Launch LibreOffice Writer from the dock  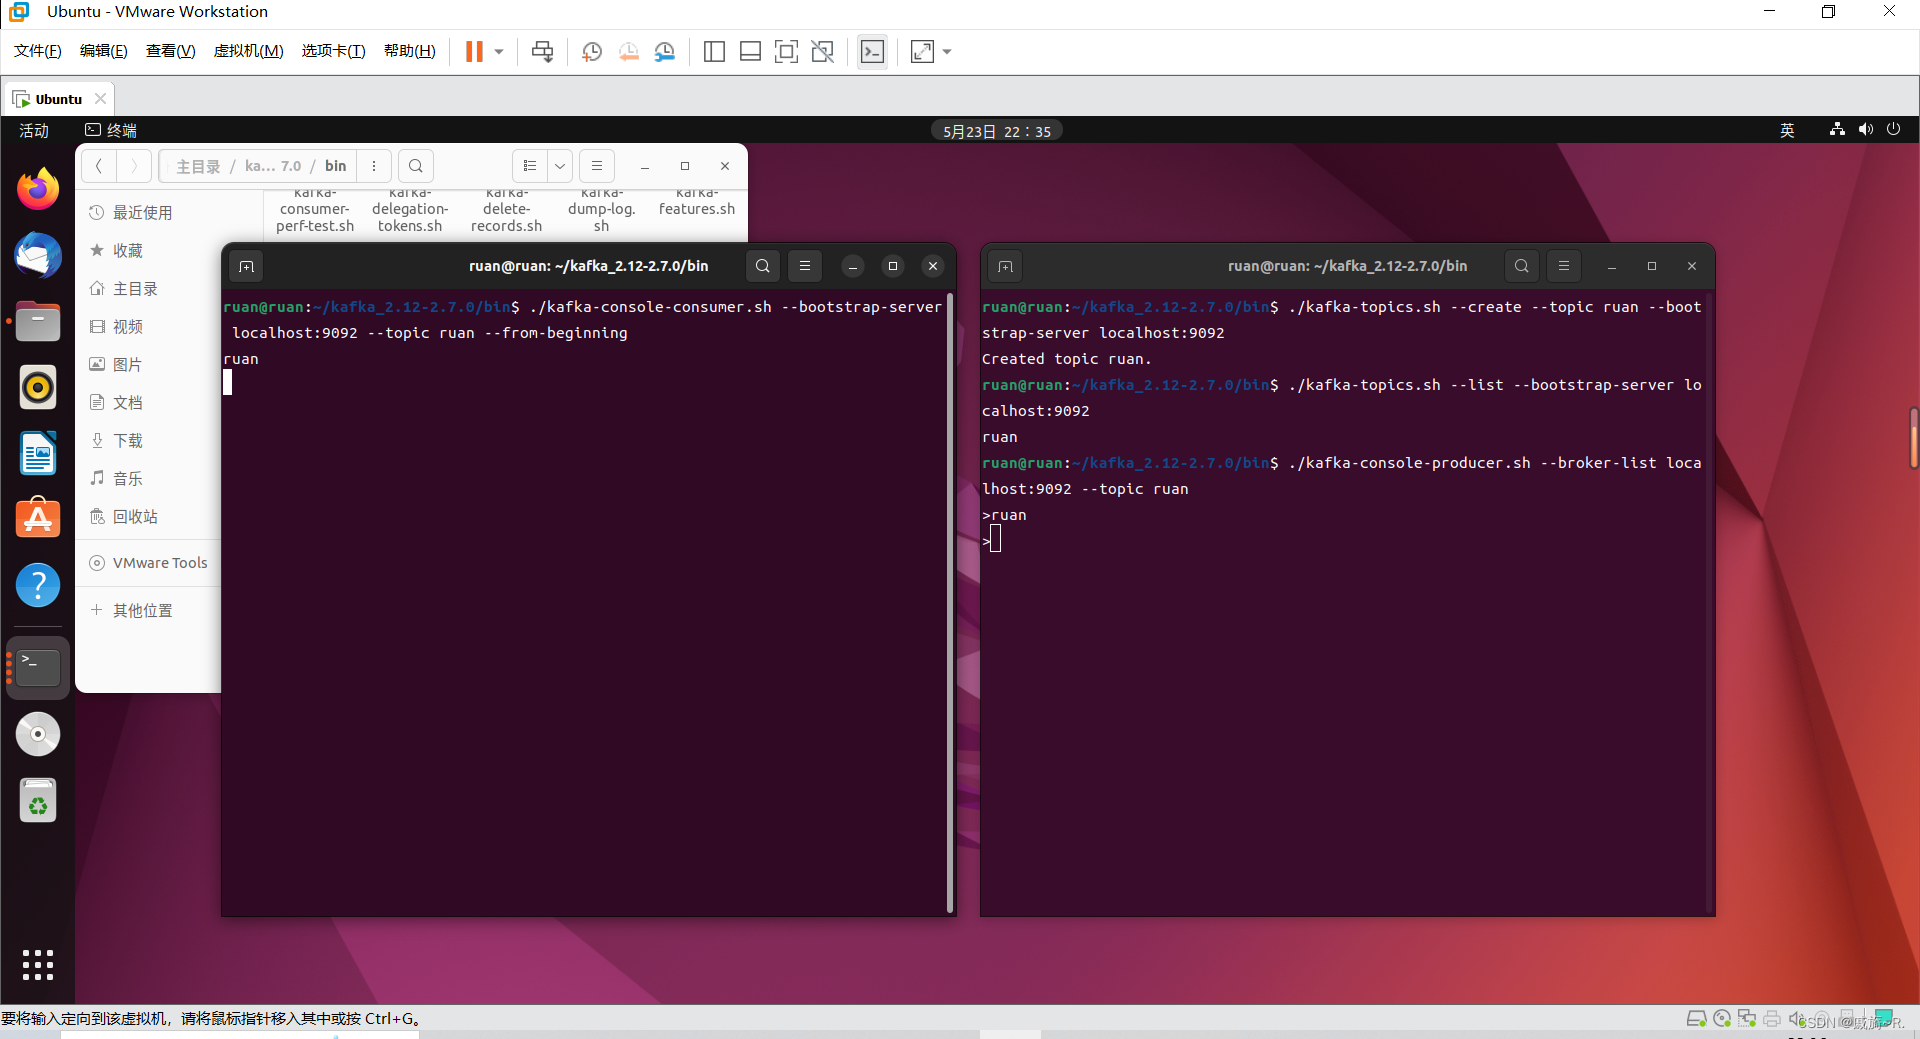point(38,454)
